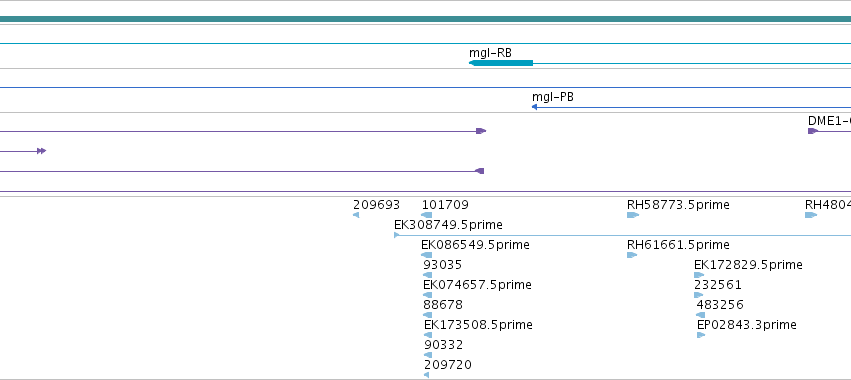Click the EK086549.5prime label
Screen dimensions: 851x380
pyautogui.click(x=475, y=245)
